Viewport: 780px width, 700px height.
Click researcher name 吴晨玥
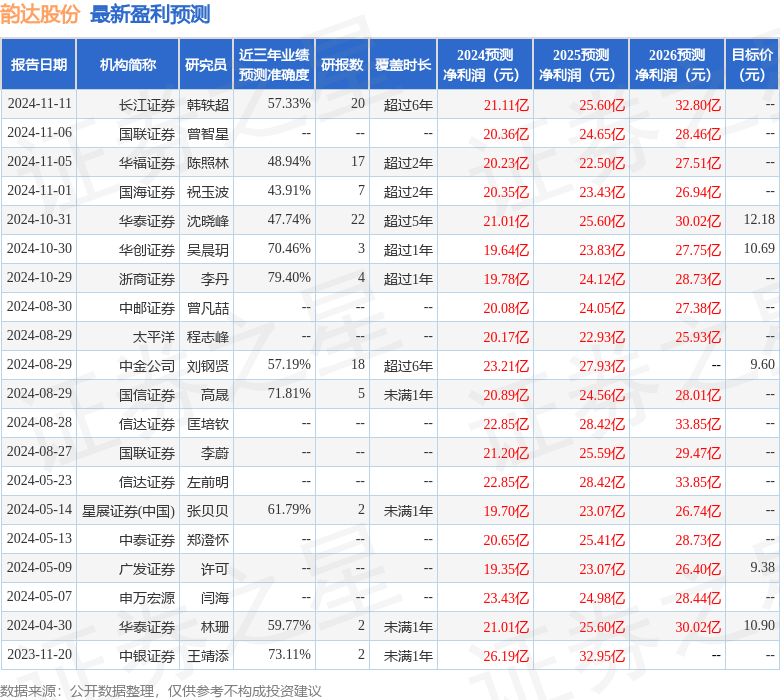click(208, 250)
